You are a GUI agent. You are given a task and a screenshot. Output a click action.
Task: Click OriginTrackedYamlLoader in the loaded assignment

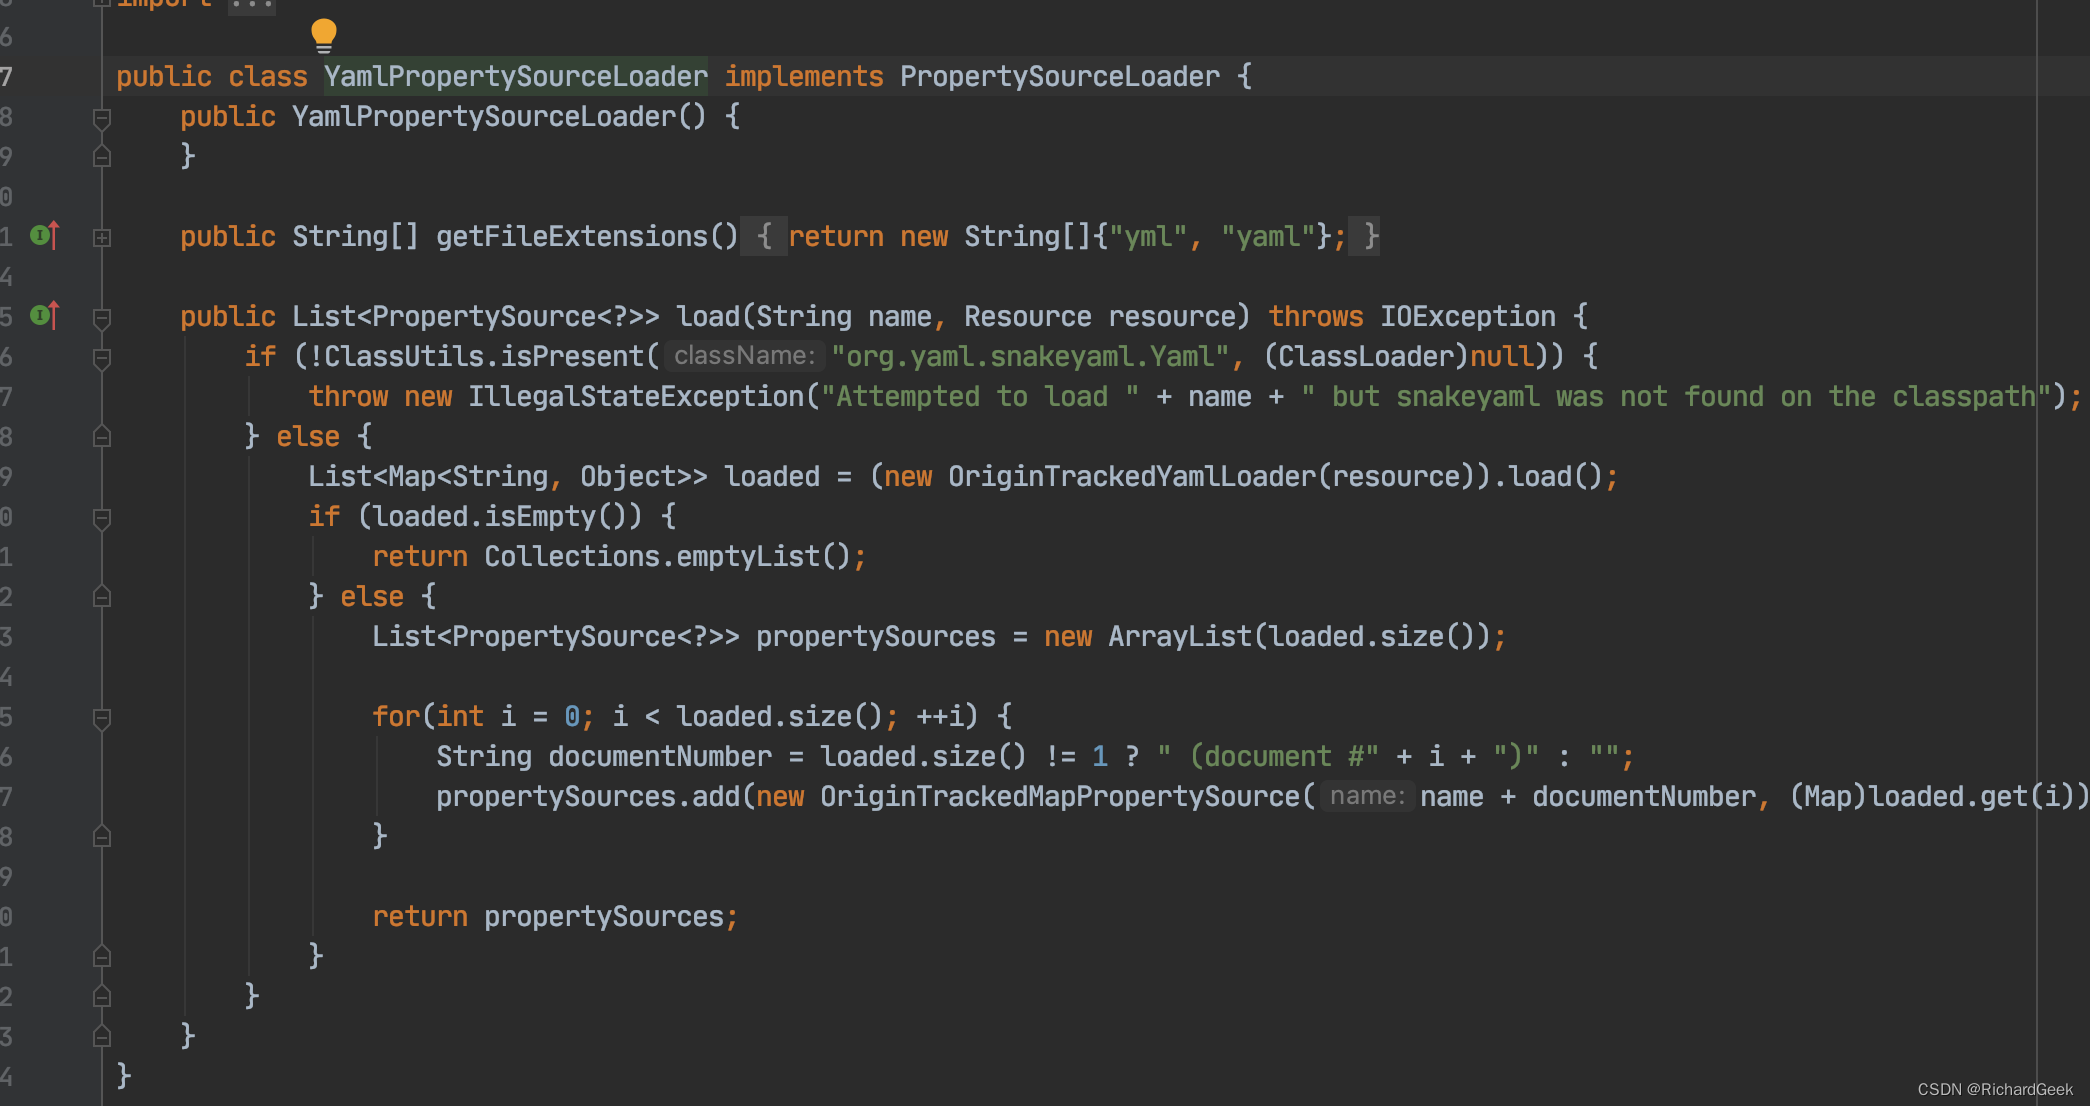[x=1131, y=477]
